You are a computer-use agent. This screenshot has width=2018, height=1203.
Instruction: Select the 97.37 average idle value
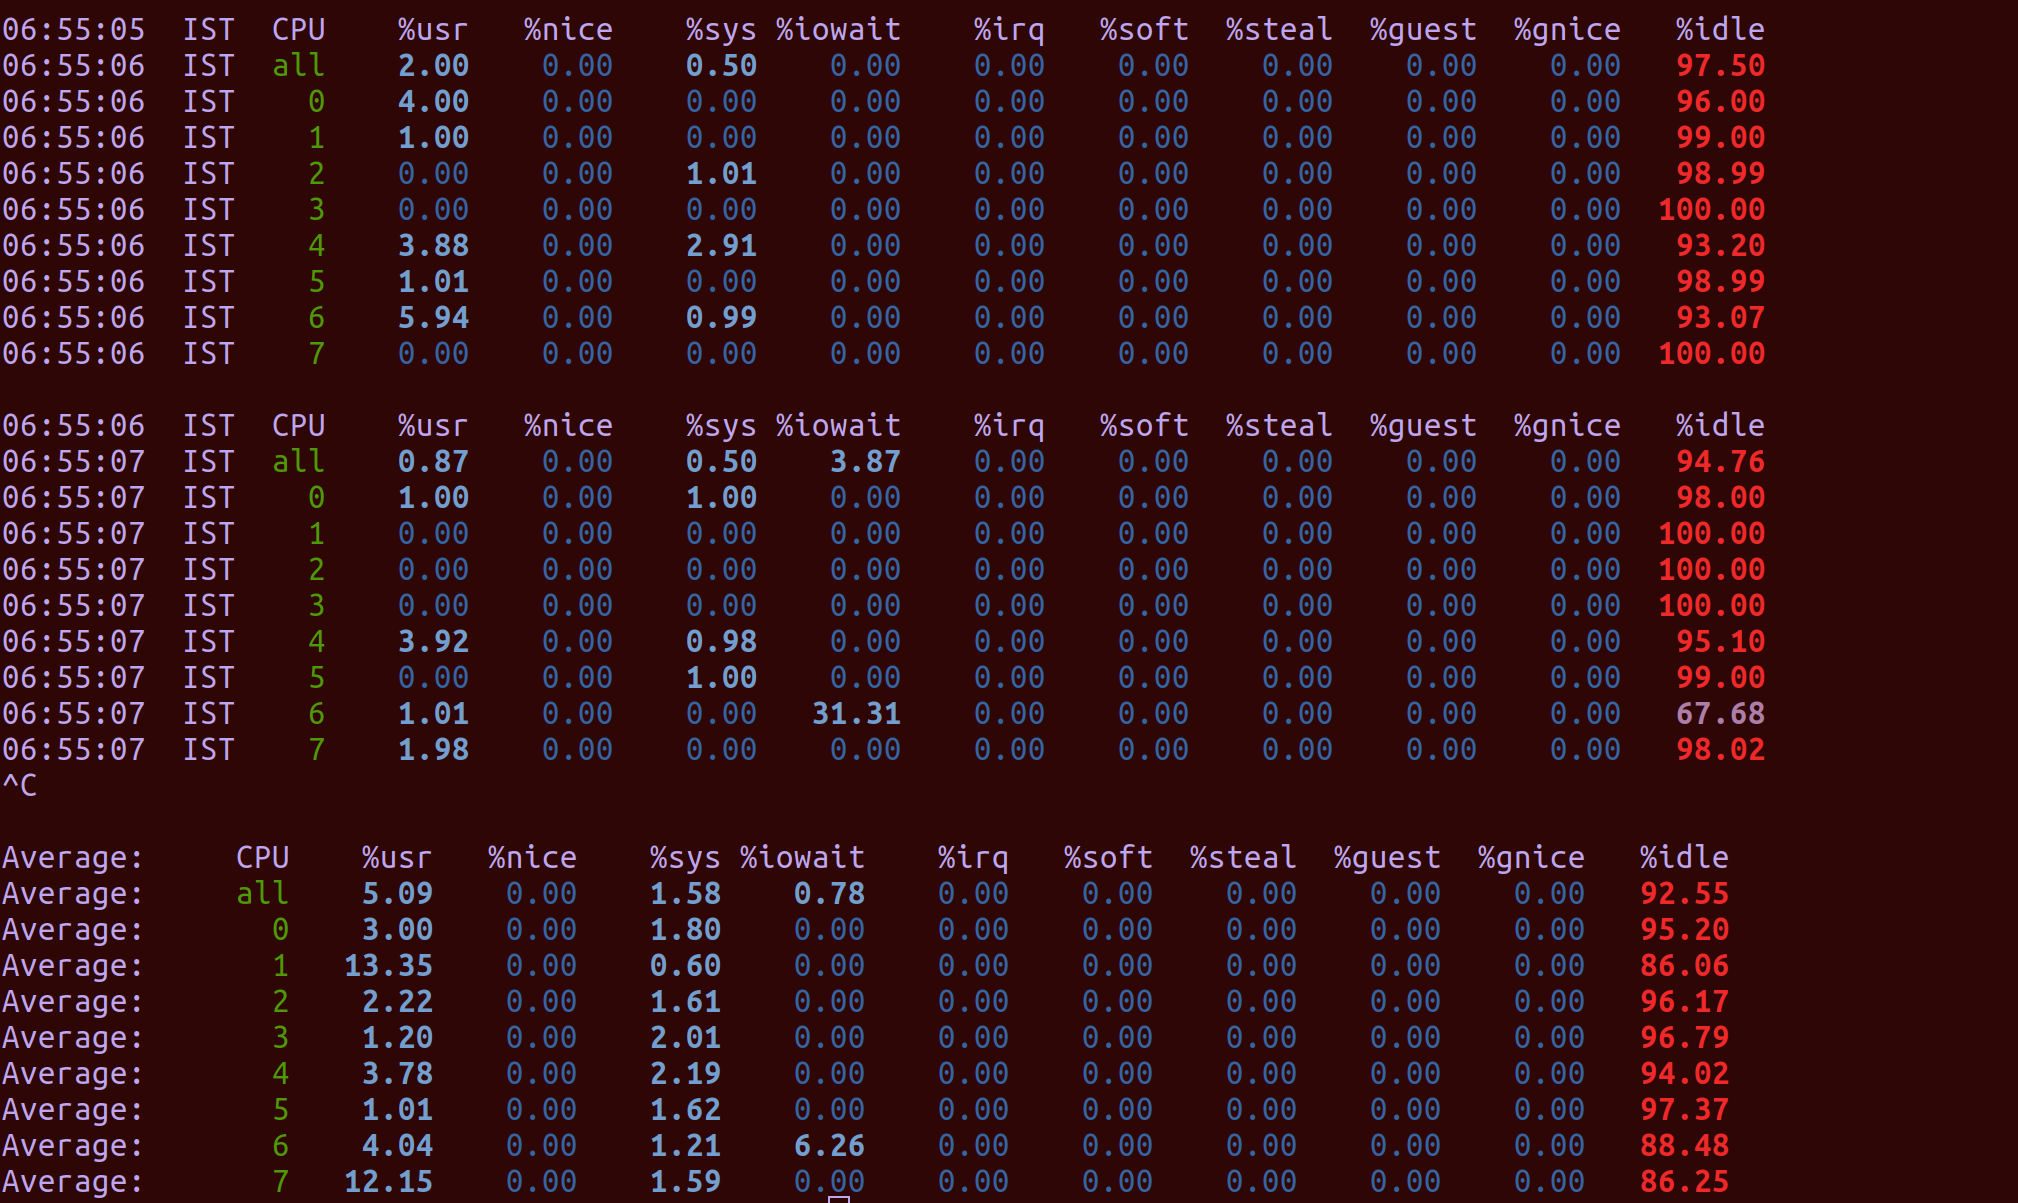click(1684, 1110)
